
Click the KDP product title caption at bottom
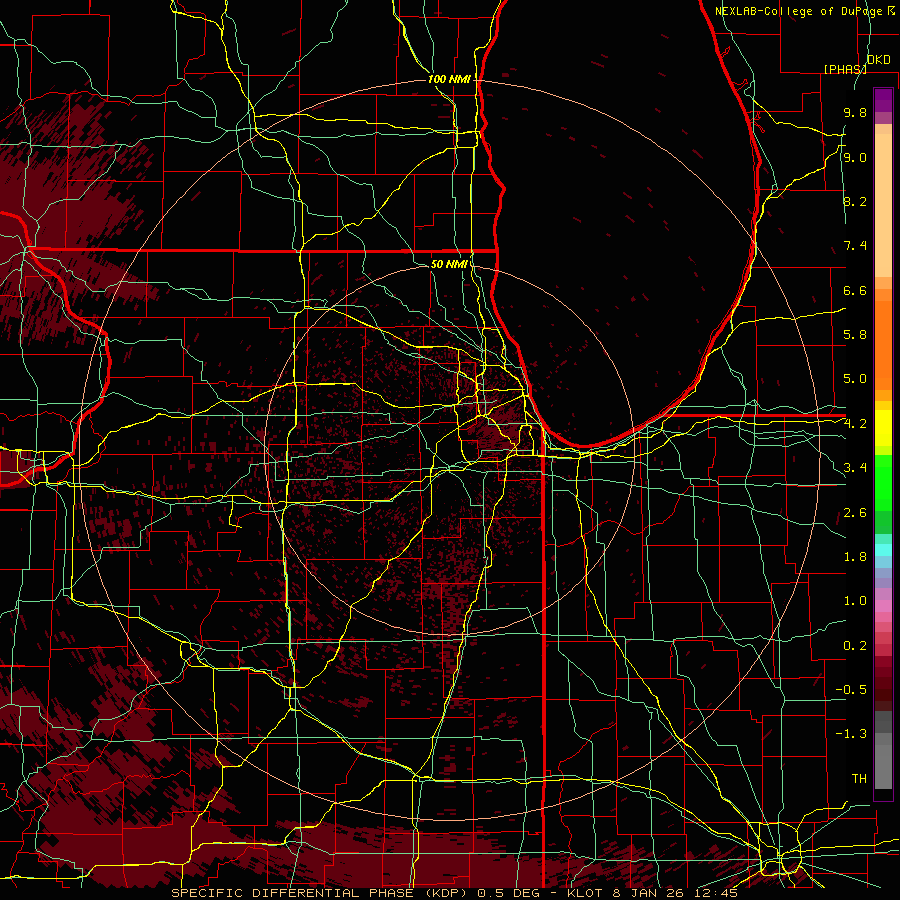click(x=455, y=893)
